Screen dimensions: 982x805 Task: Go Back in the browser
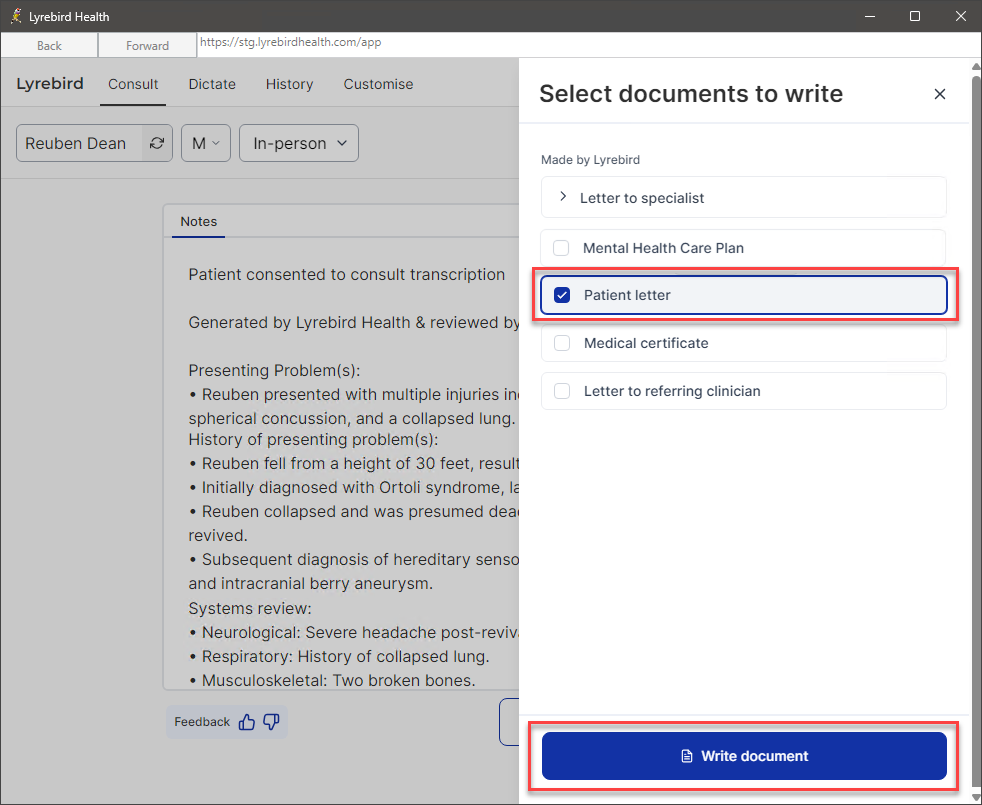[49, 45]
